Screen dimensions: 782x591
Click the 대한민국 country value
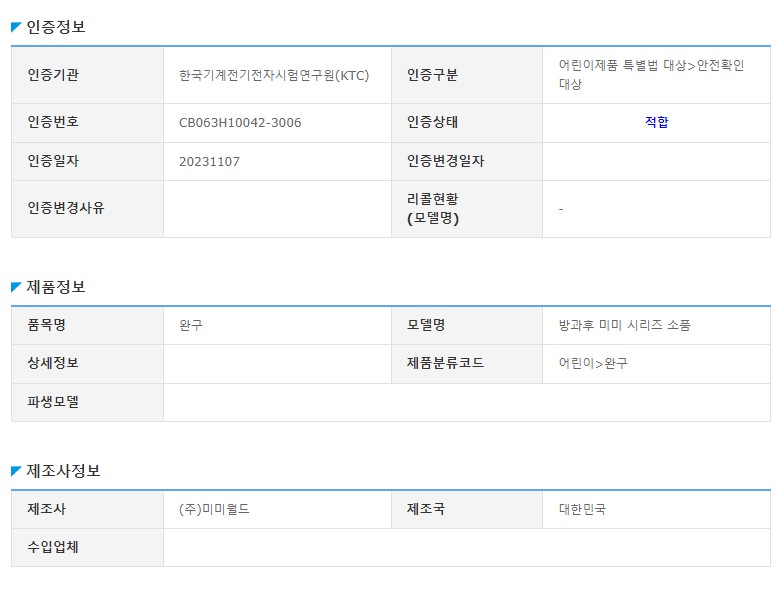click(x=582, y=509)
